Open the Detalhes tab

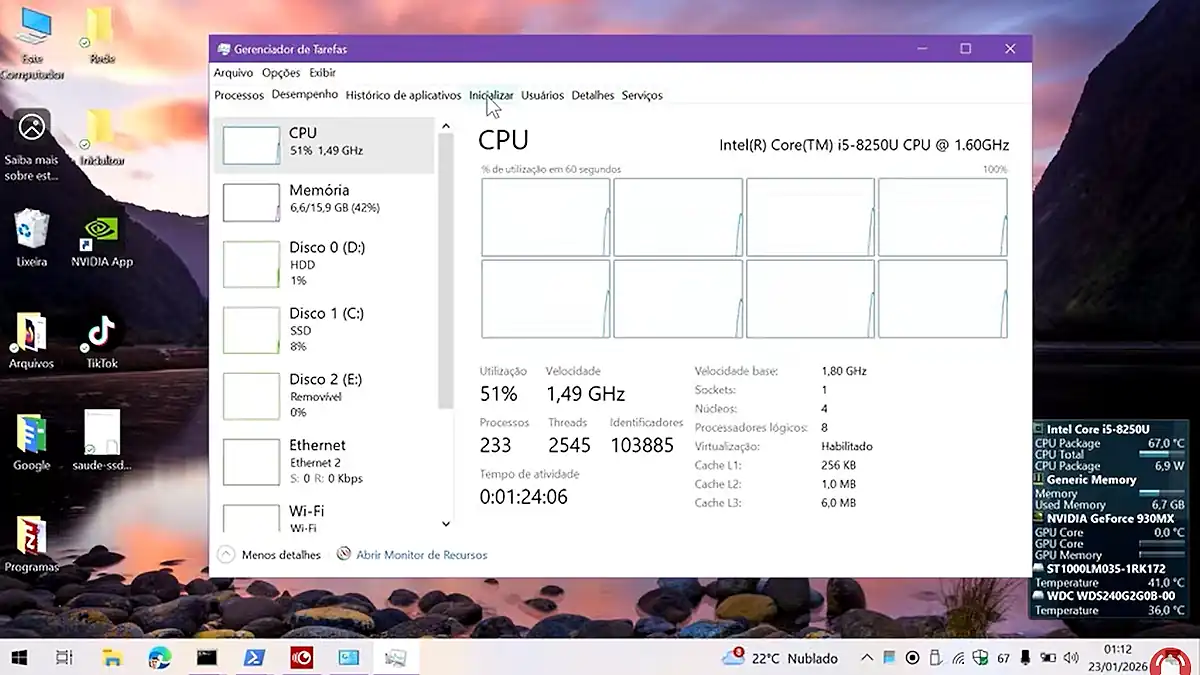pyautogui.click(x=593, y=95)
